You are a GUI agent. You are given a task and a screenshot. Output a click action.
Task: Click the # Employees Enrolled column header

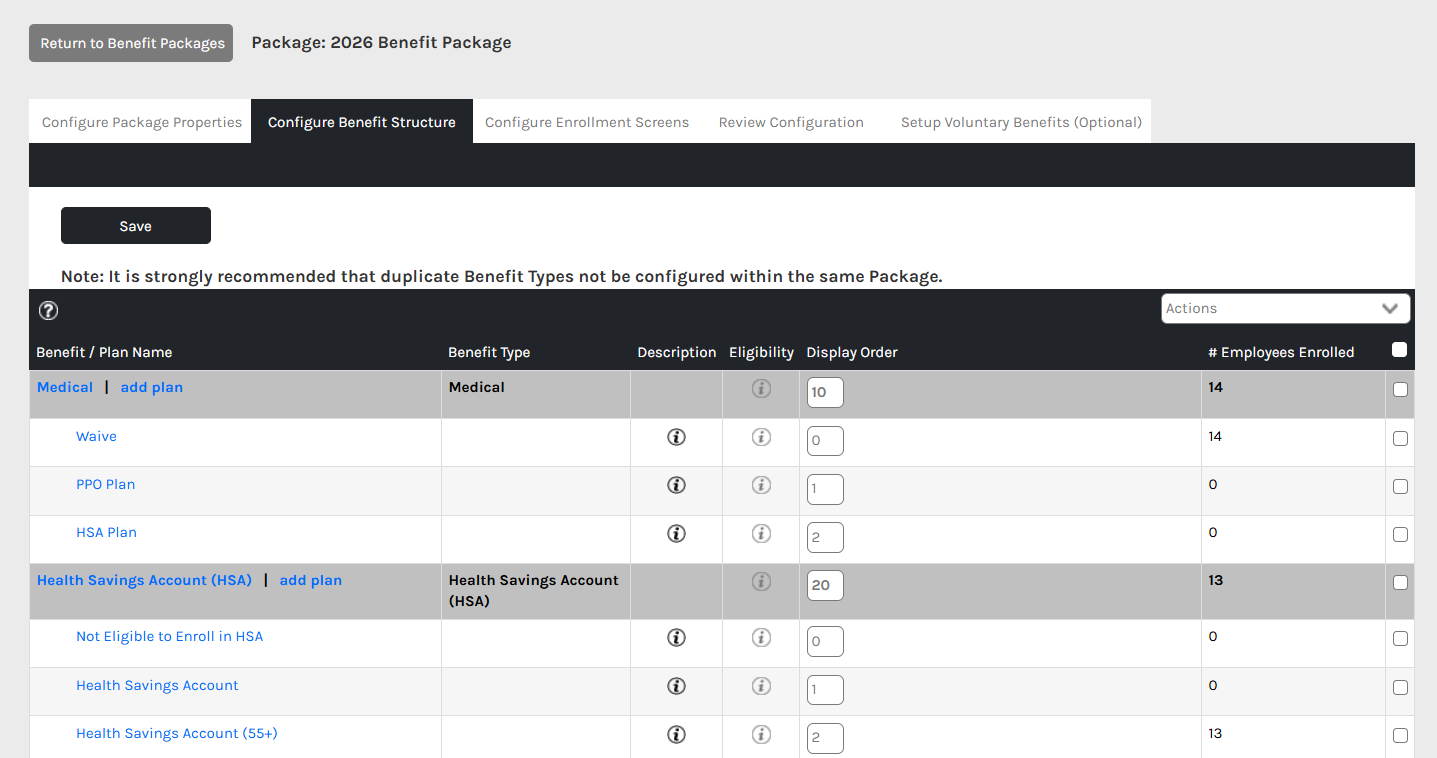(1281, 352)
